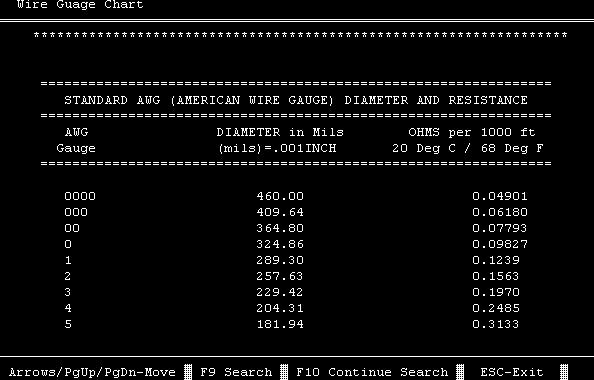The image size is (594, 380).
Task: Click the F9 Search command
Action: point(236,372)
